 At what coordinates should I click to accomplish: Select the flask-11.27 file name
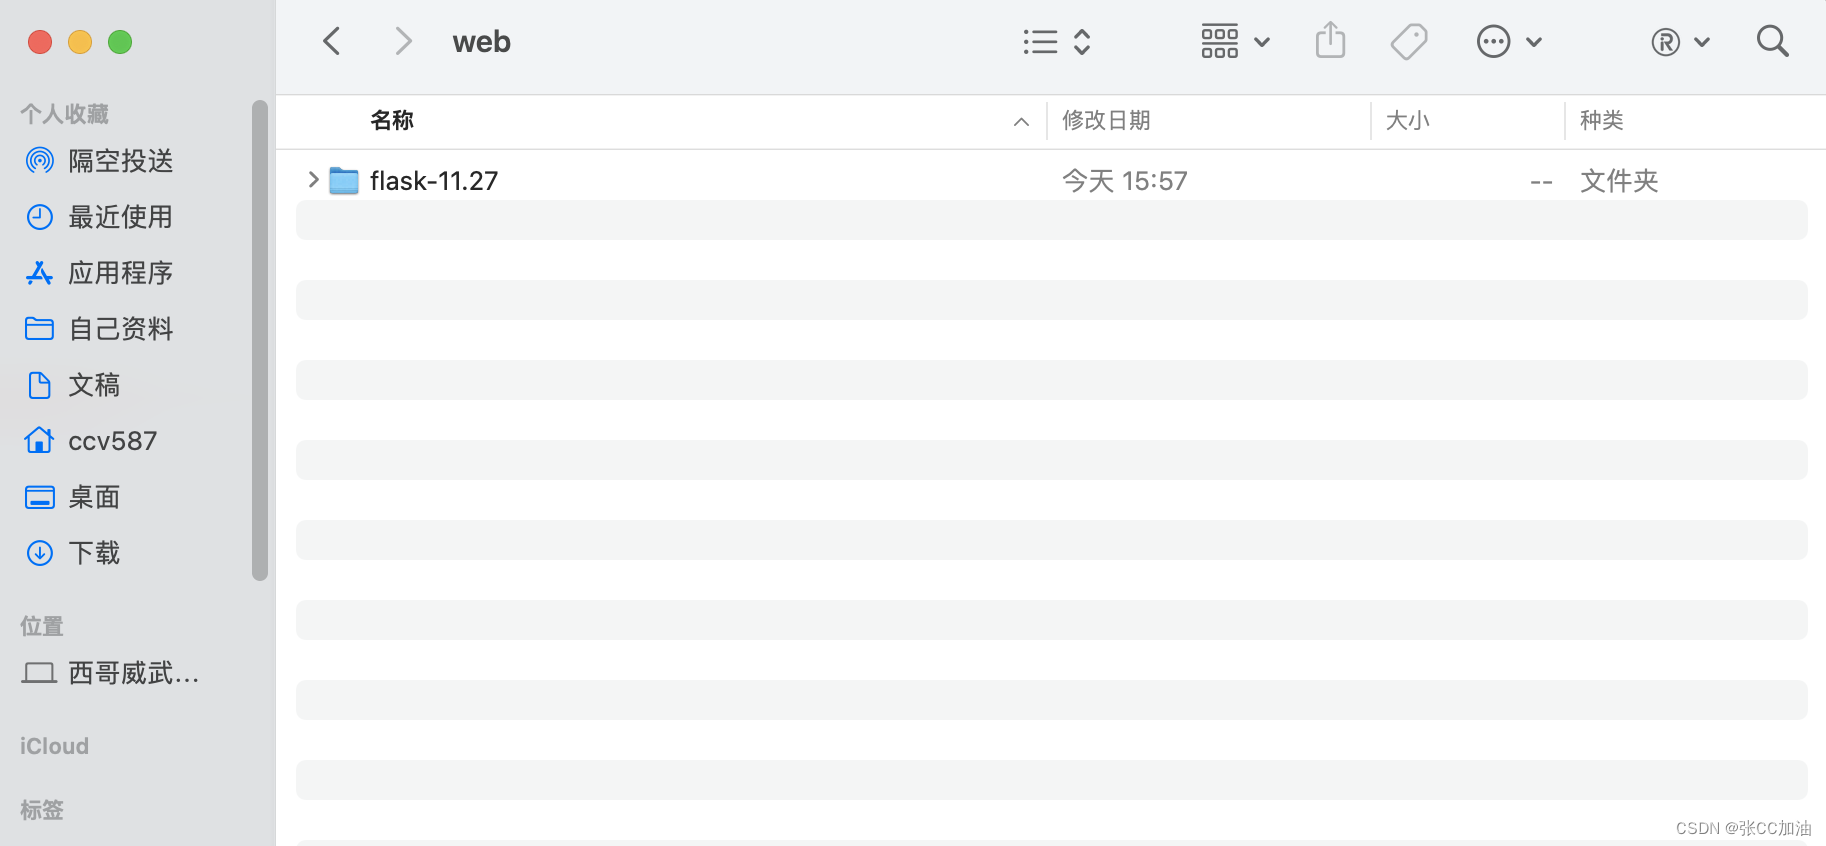pos(434,181)
